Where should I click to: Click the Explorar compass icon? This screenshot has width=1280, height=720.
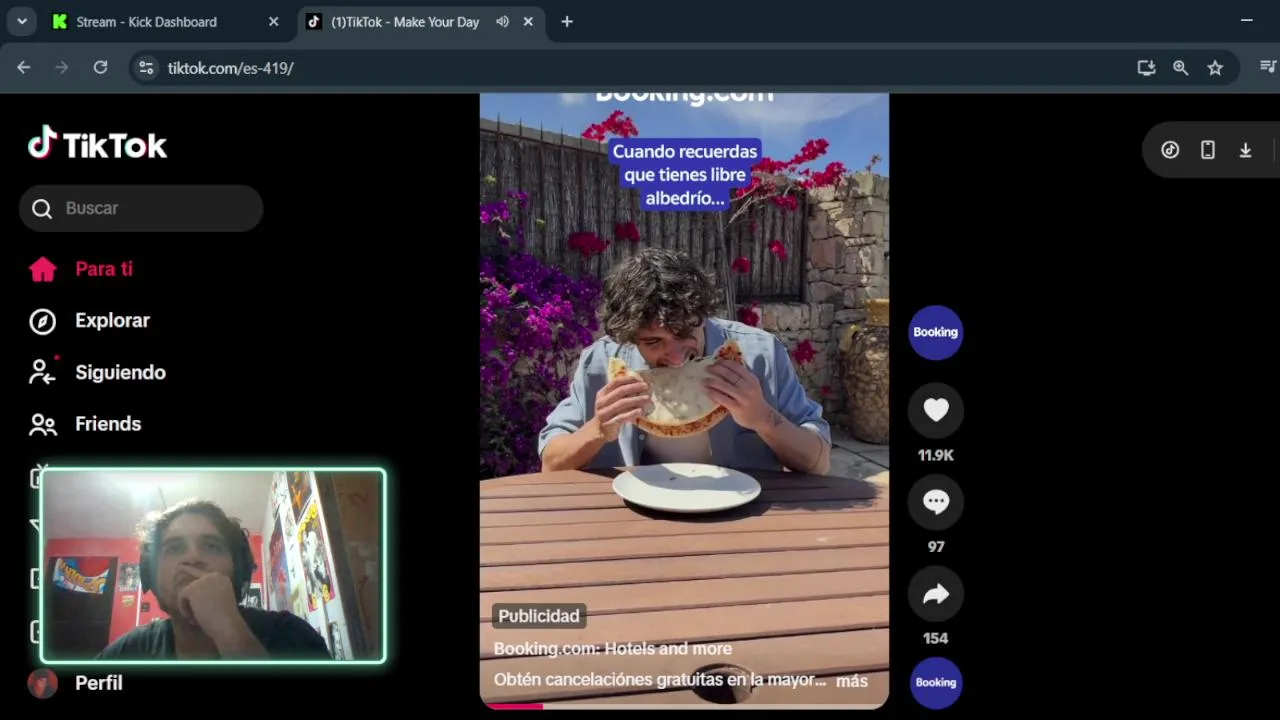[x=42, y=321]
